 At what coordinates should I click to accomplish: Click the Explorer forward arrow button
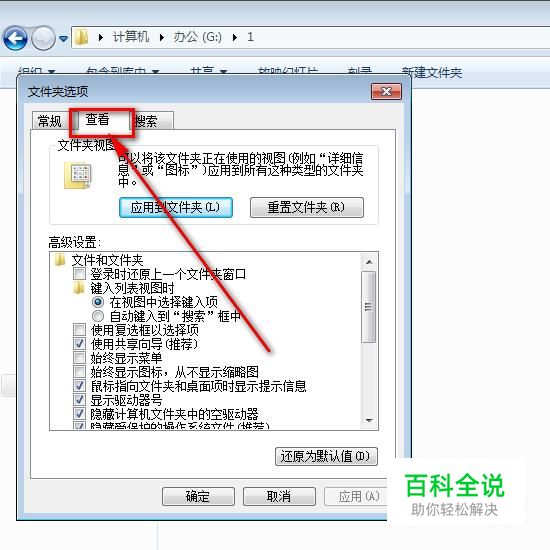point(43,38)
